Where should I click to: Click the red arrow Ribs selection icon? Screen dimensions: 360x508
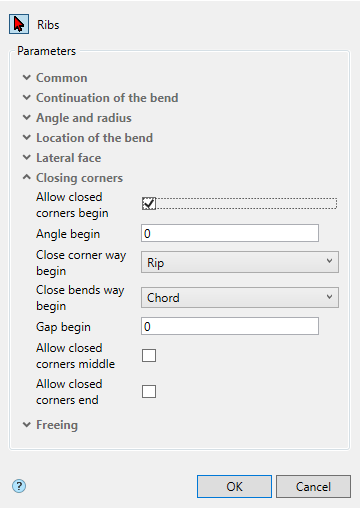19,24
